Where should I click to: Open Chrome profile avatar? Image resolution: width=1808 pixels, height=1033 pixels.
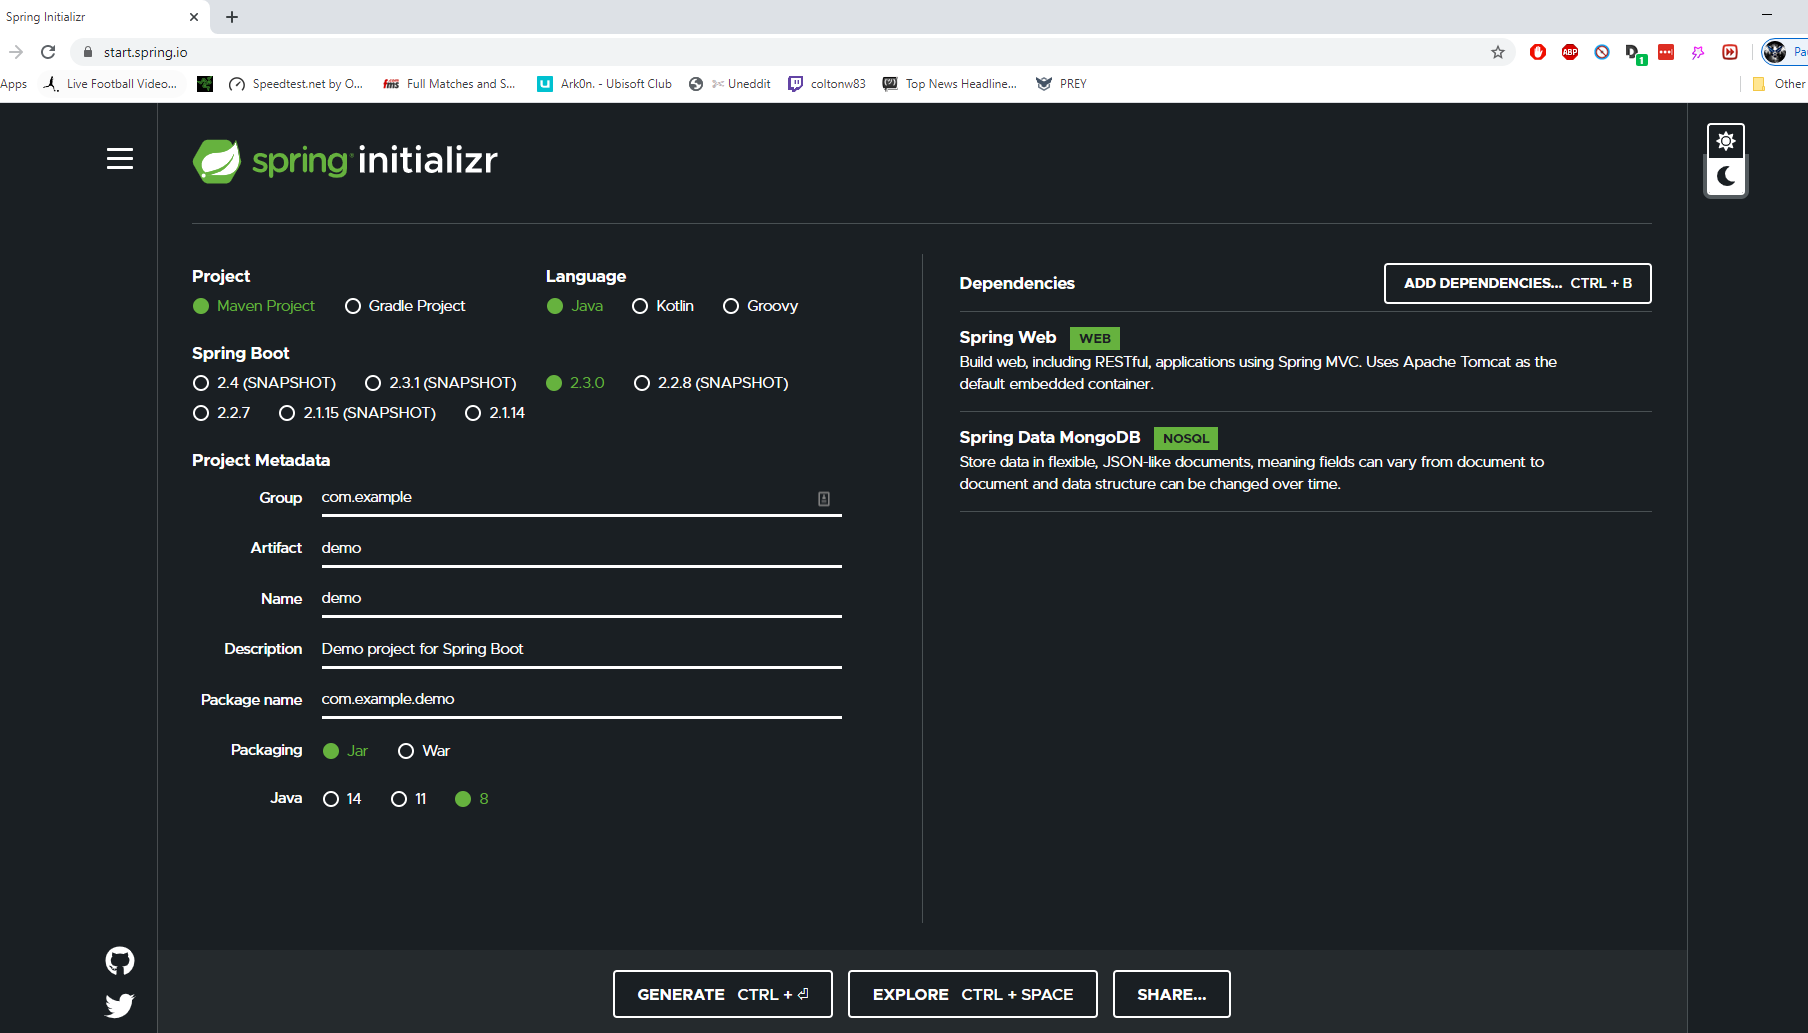click(1775, 52)
